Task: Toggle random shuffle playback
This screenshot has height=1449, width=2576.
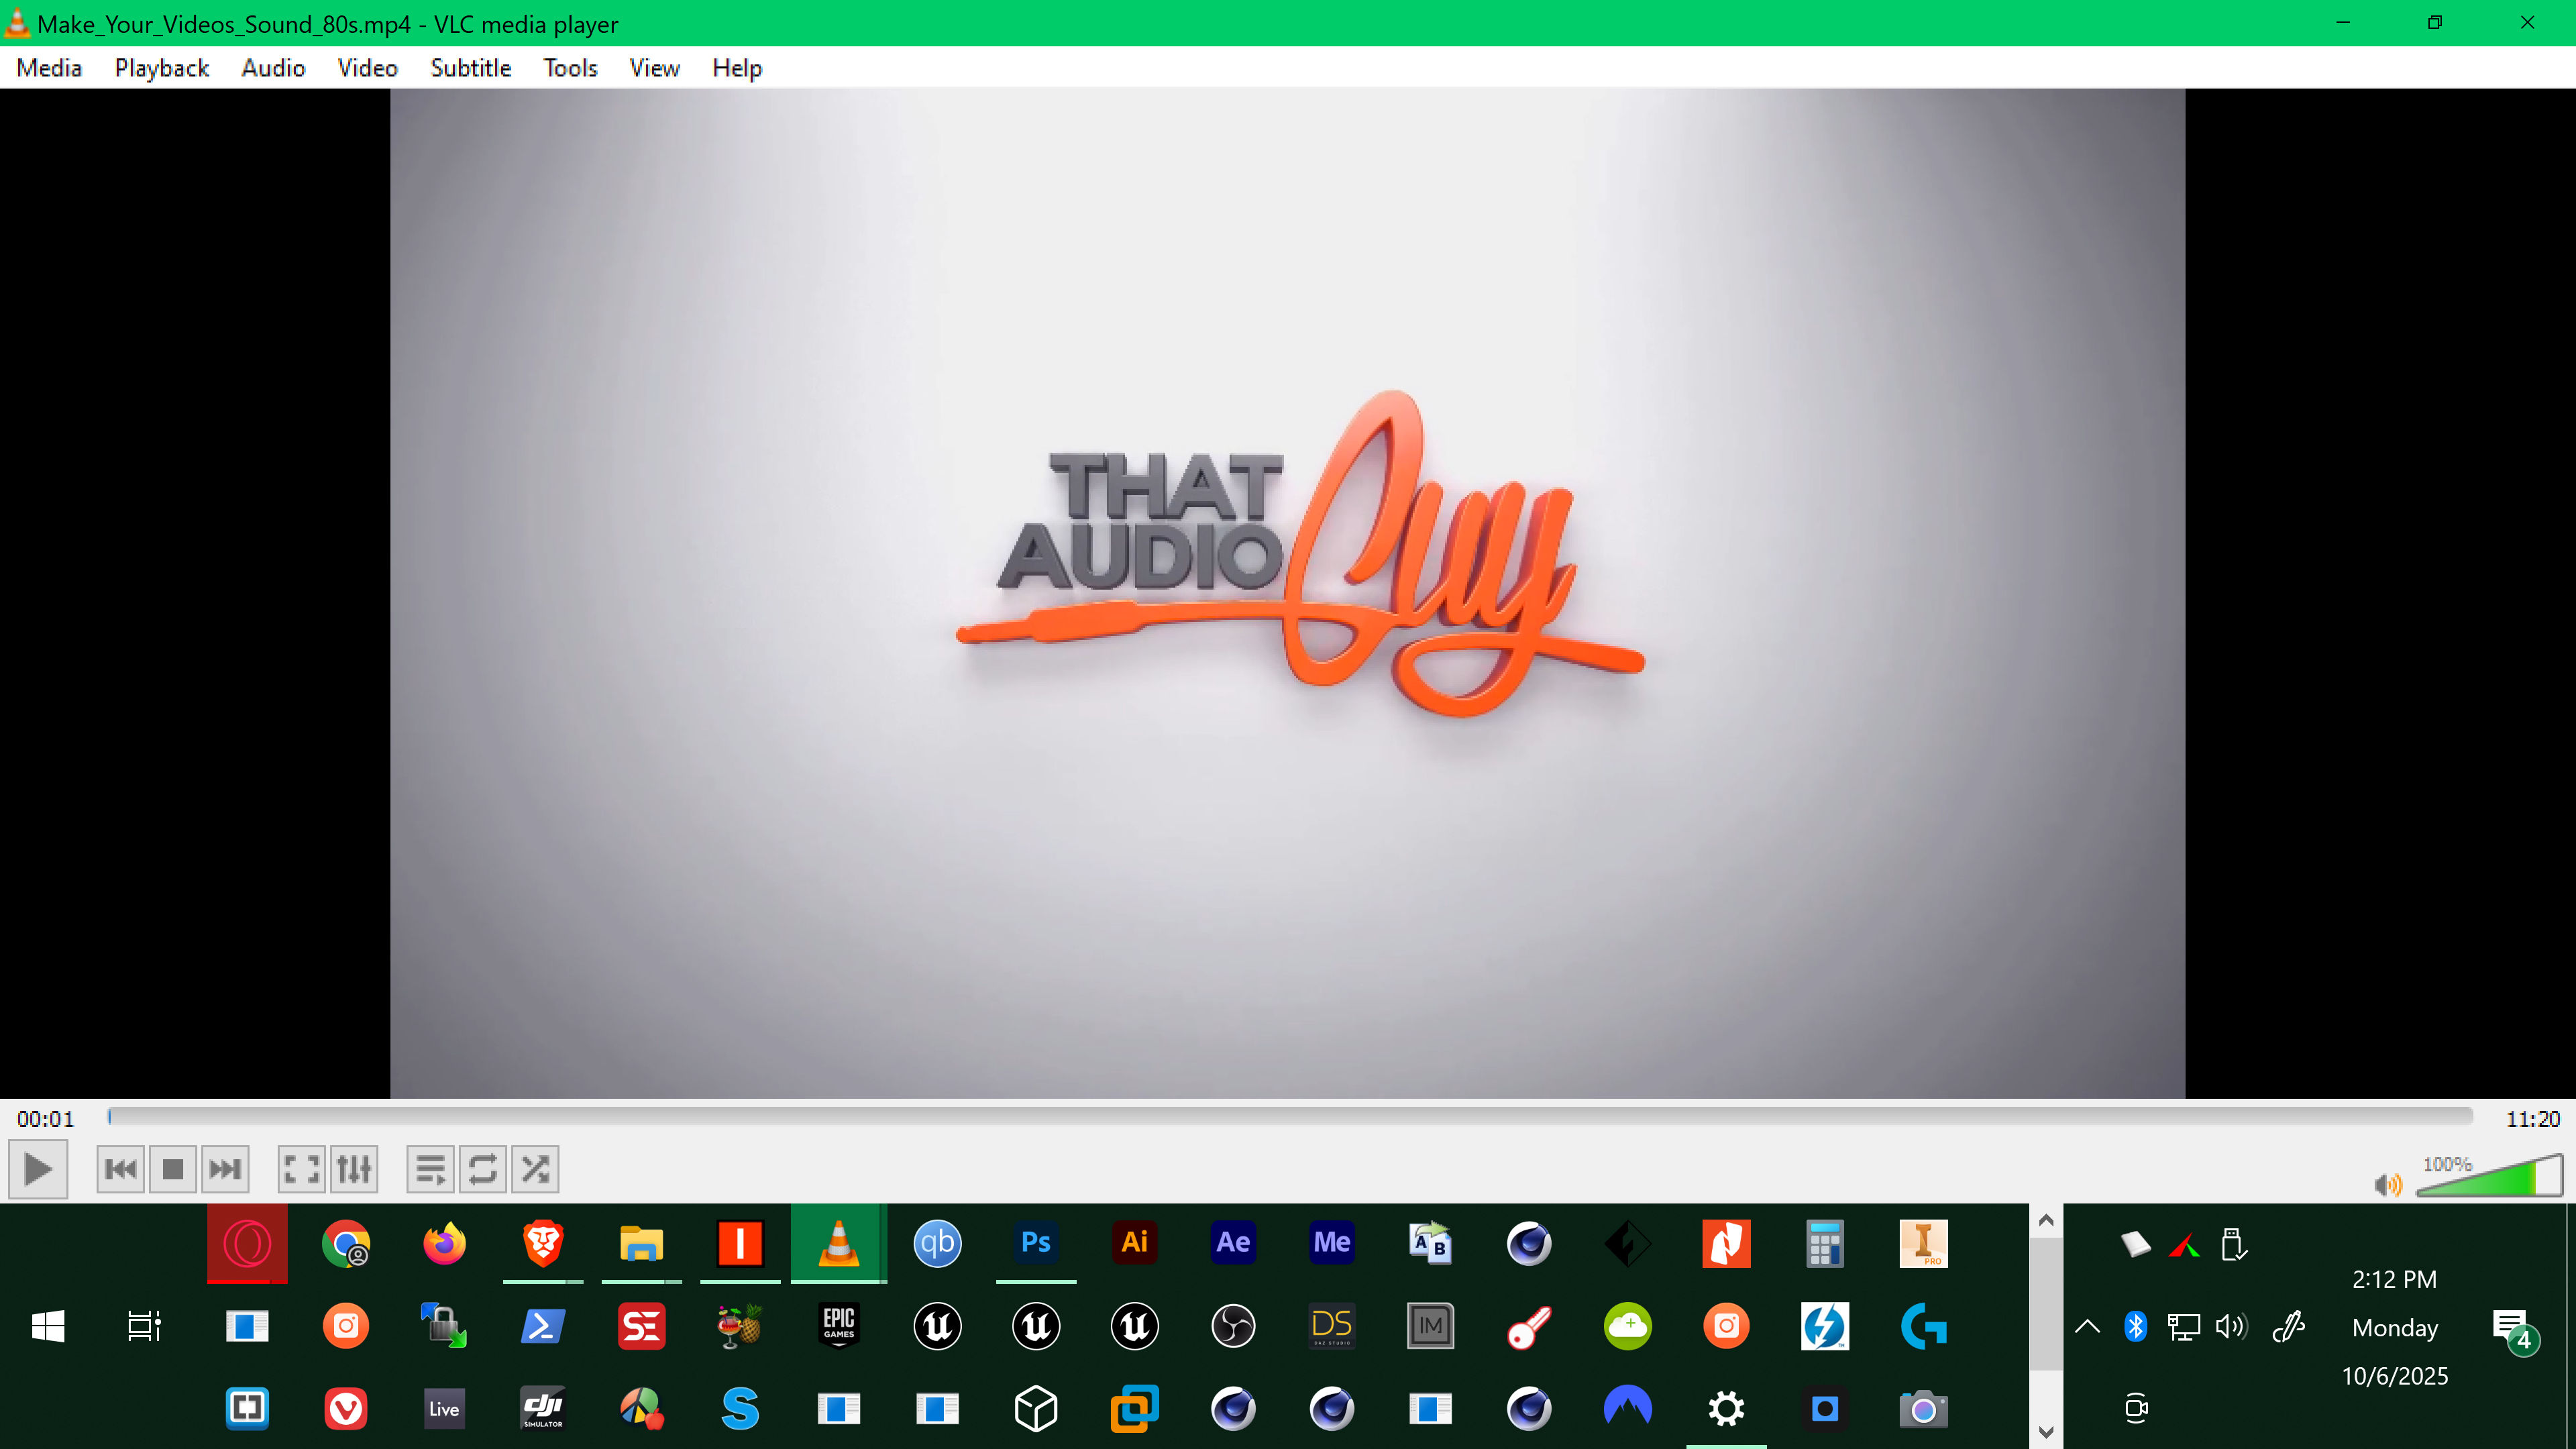Action: [x=535, y=1169]
